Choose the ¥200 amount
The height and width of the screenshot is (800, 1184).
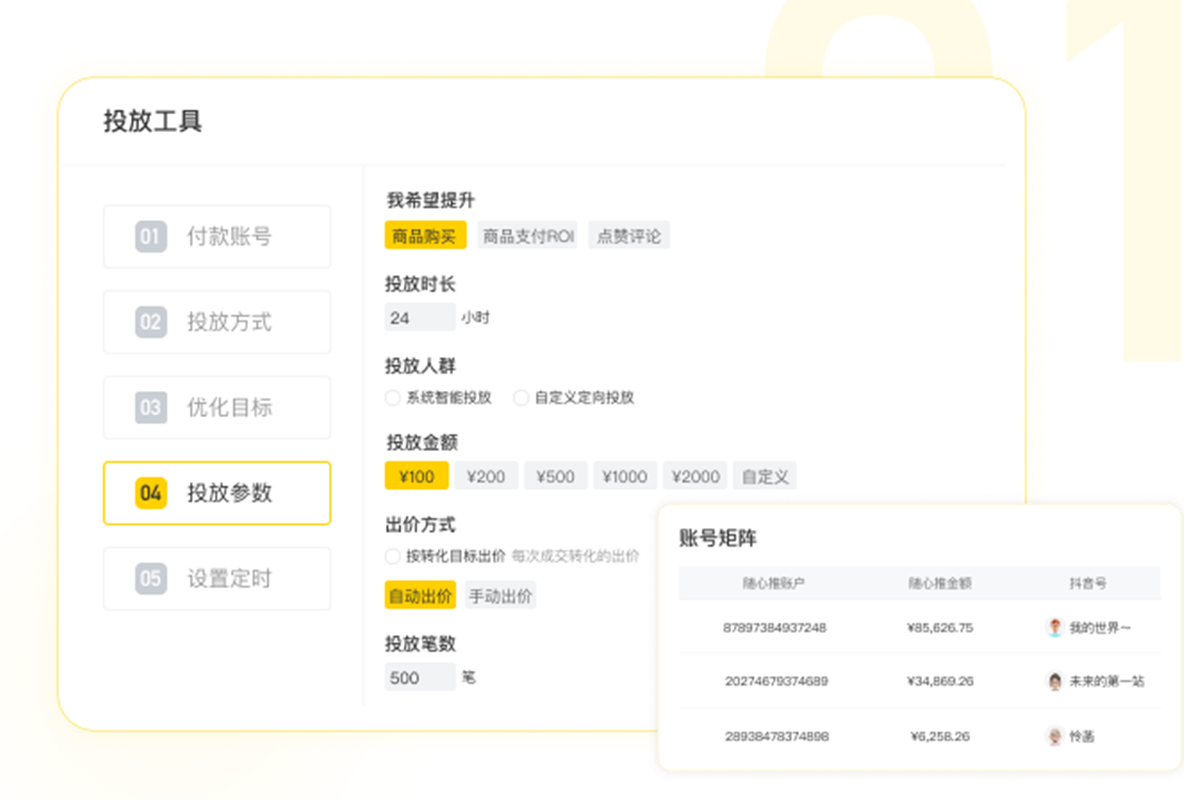486,476
